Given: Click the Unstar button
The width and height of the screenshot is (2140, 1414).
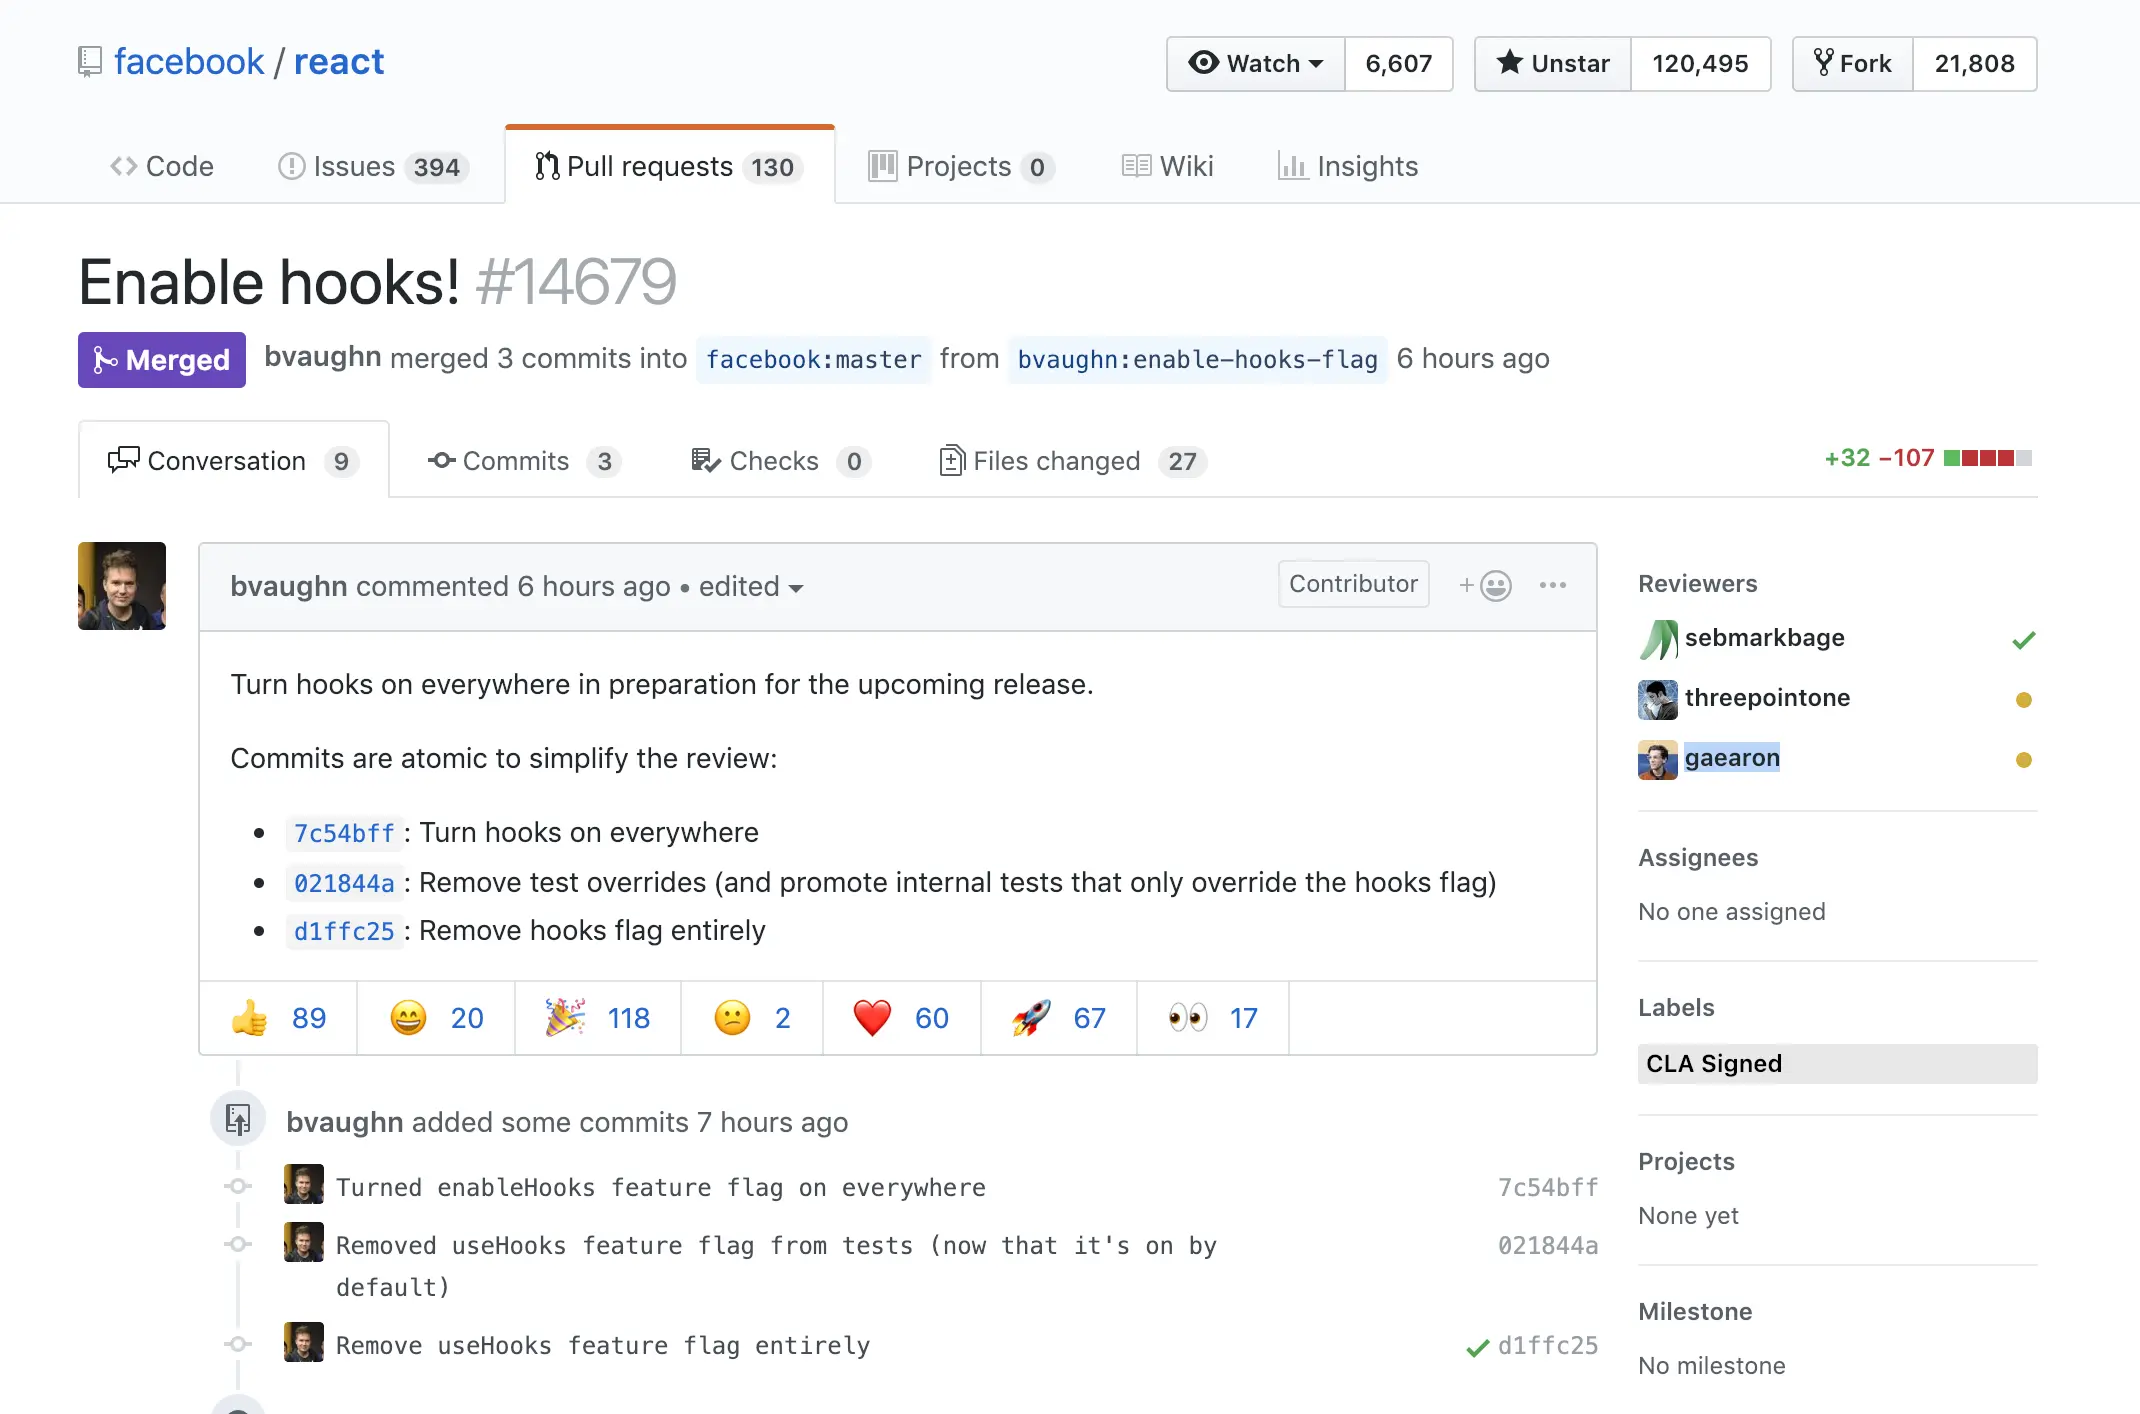Looking at the screenshot, I should (1553, 64).
